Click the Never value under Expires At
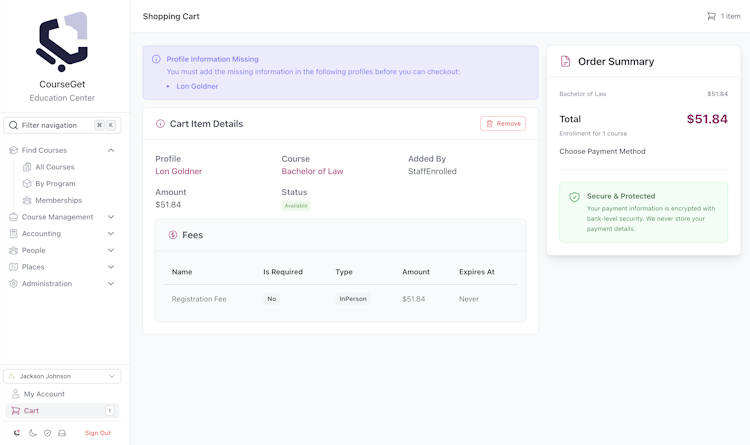Viewport: 750px width, 445px height. tap(469, 299)
